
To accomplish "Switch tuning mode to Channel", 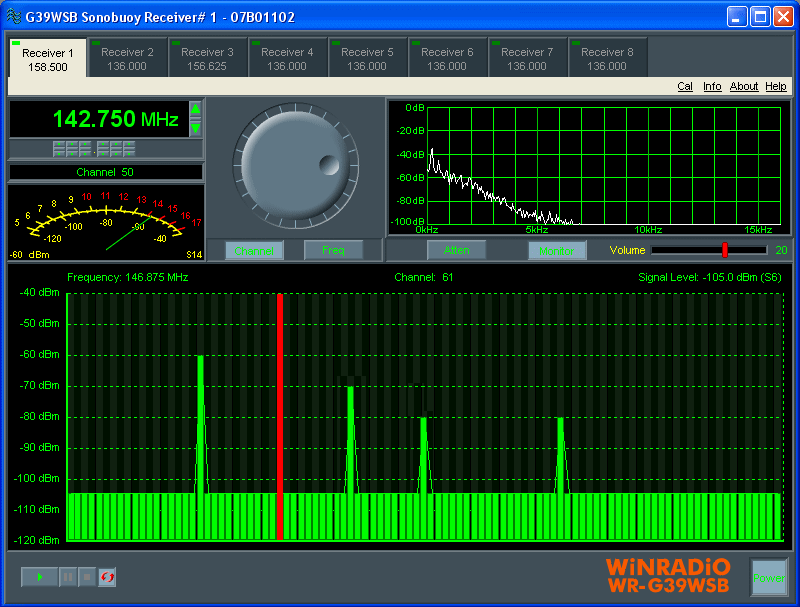I will coord(255,251).
